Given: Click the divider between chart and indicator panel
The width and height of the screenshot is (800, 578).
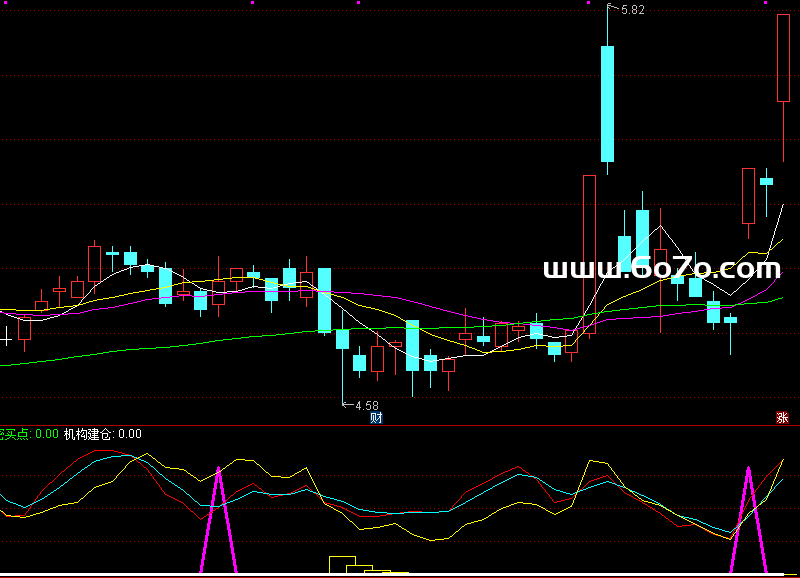Looking at the screenshot, I should pyautogui.click(x=400, y=424).
